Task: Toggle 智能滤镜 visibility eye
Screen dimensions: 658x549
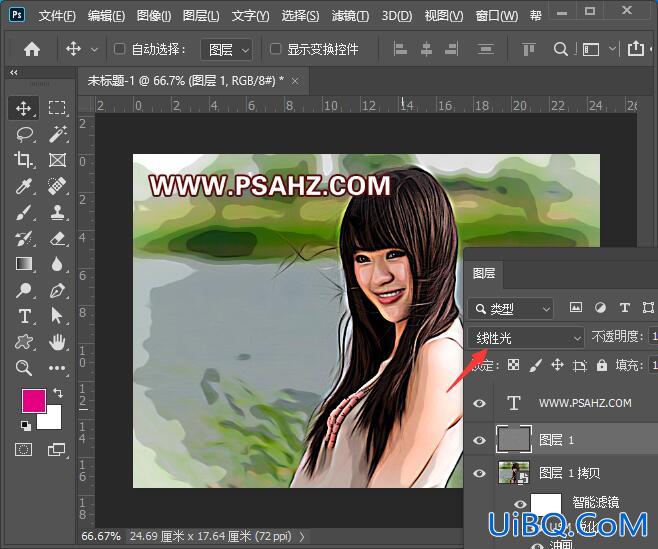Action: [520, 504]
